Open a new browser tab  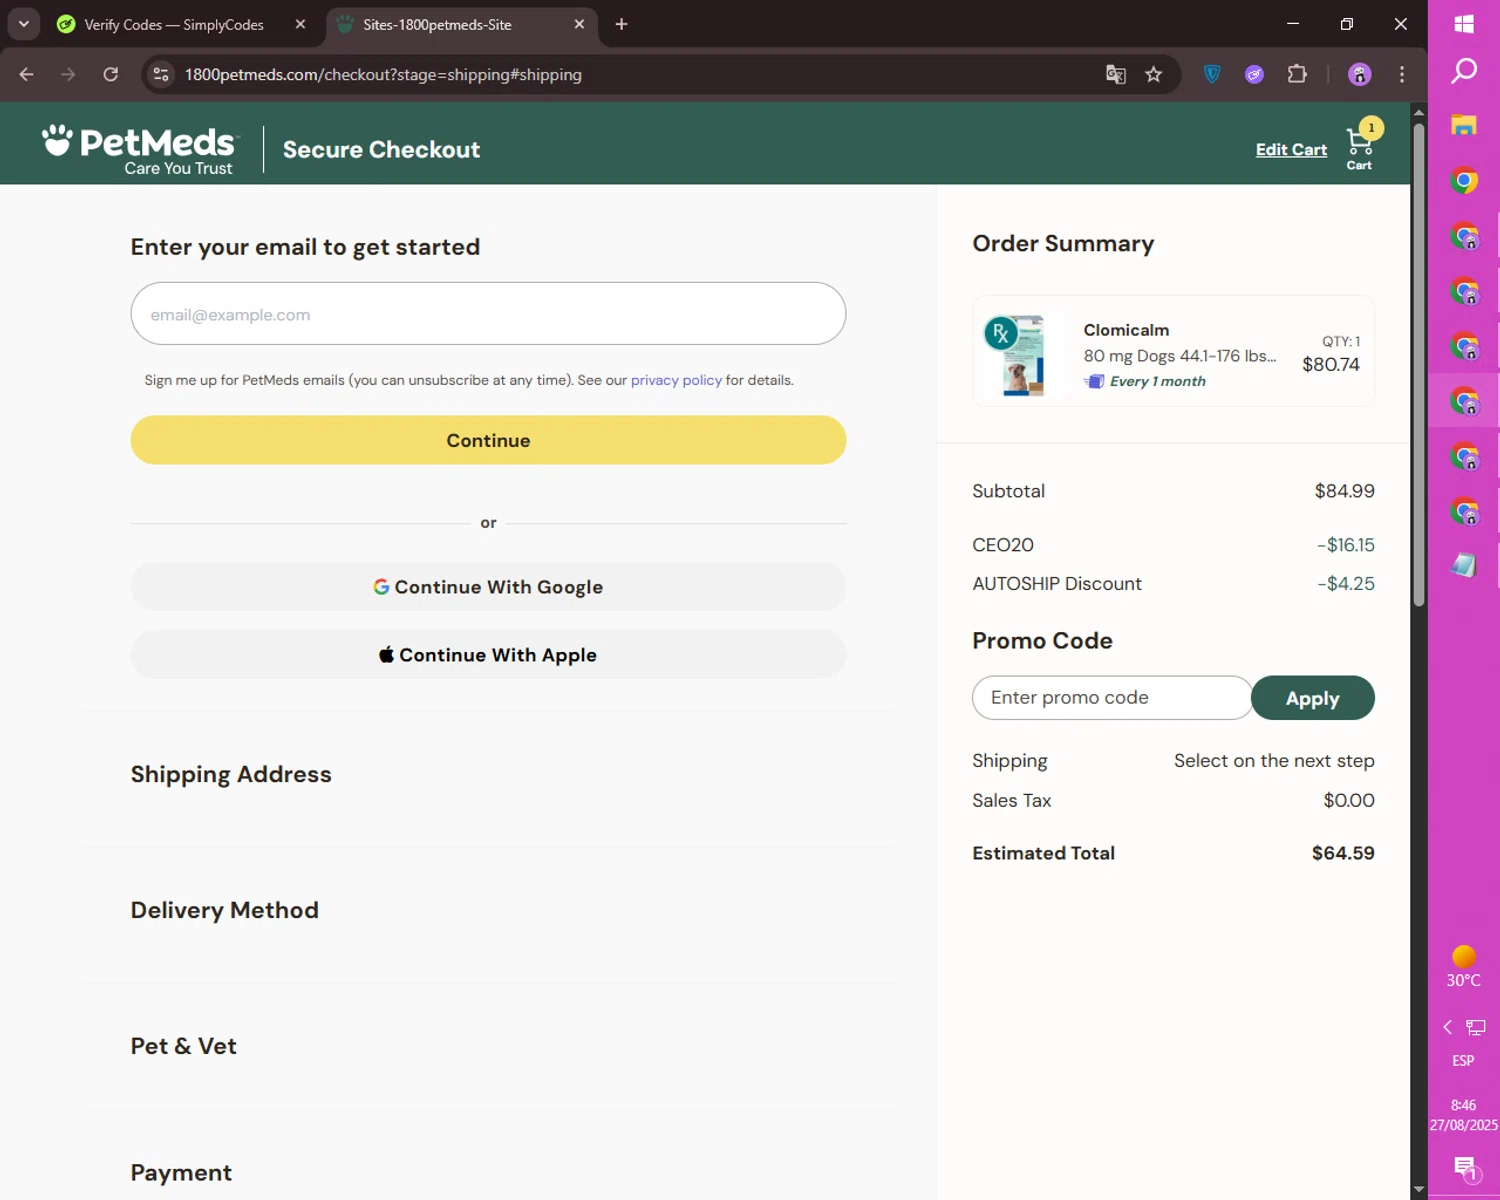[621, 24]
